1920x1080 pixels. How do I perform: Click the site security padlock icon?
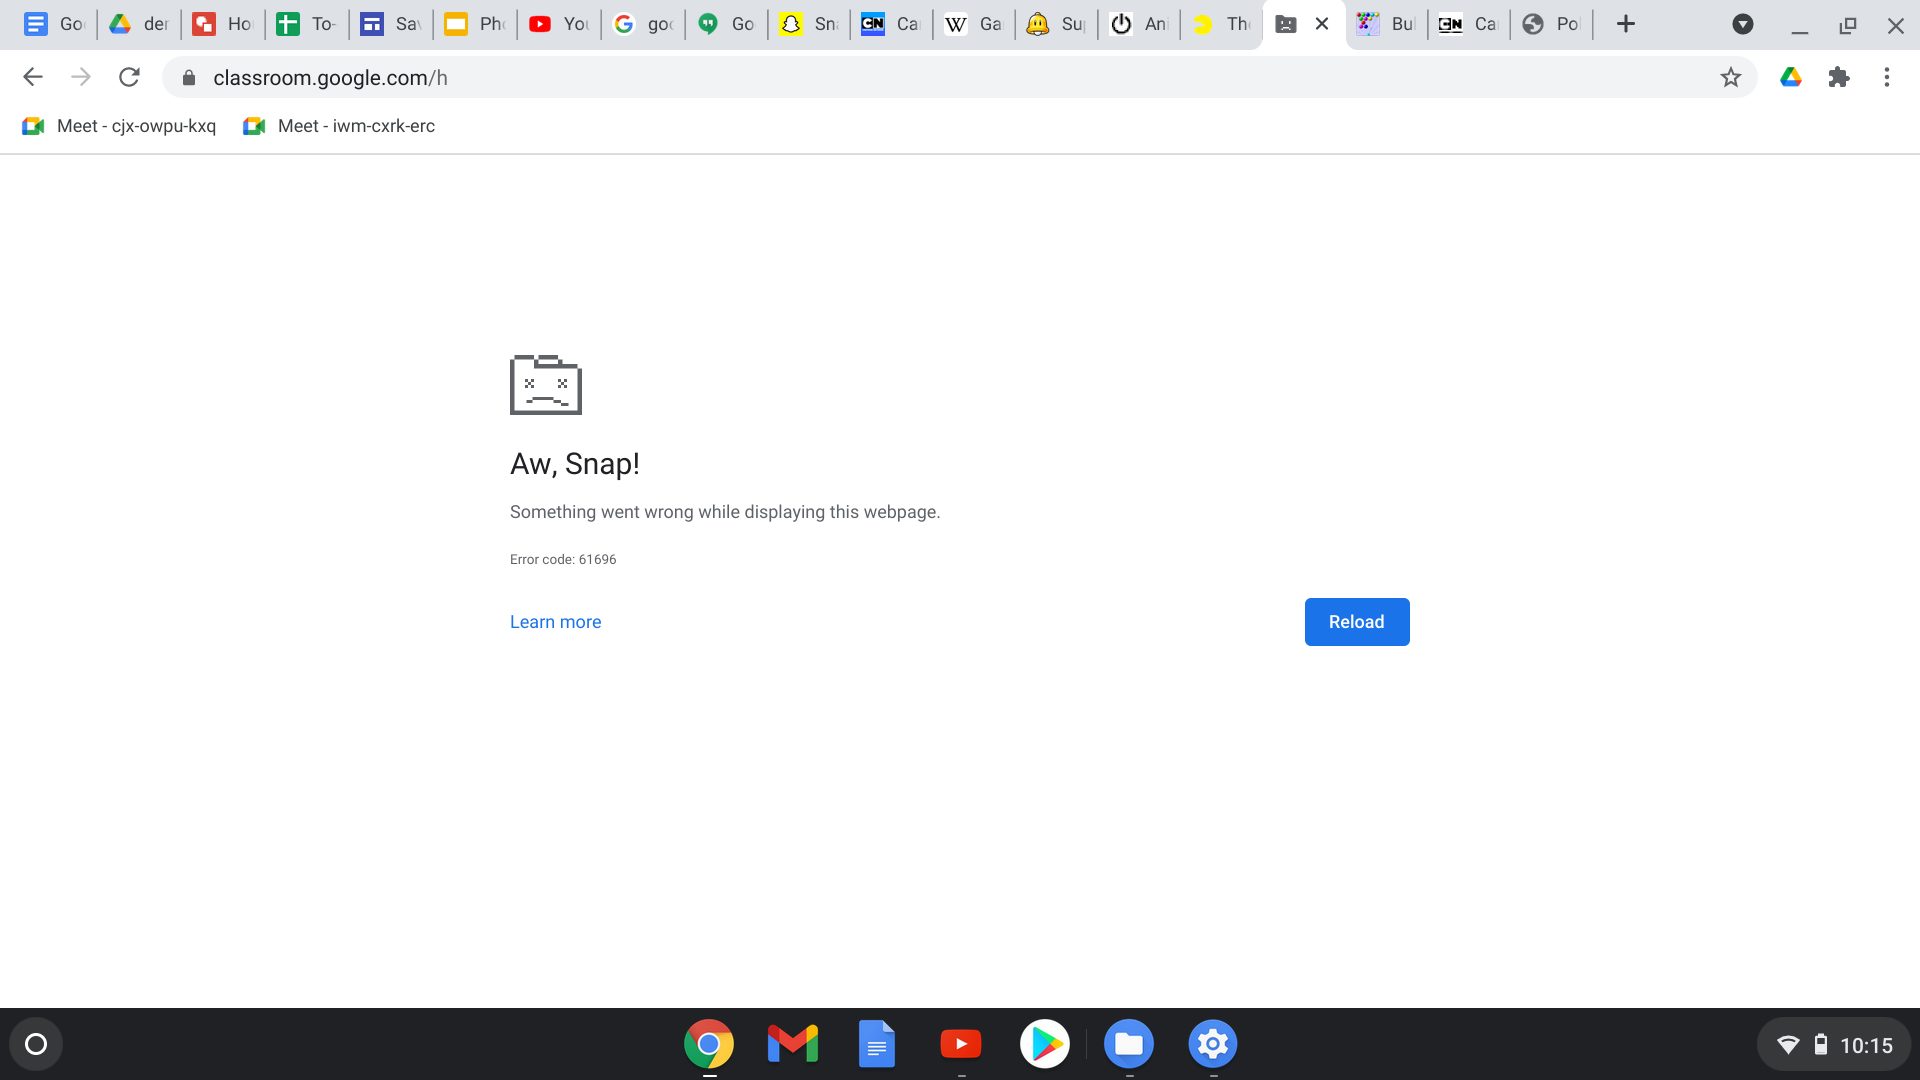(188, 77)
